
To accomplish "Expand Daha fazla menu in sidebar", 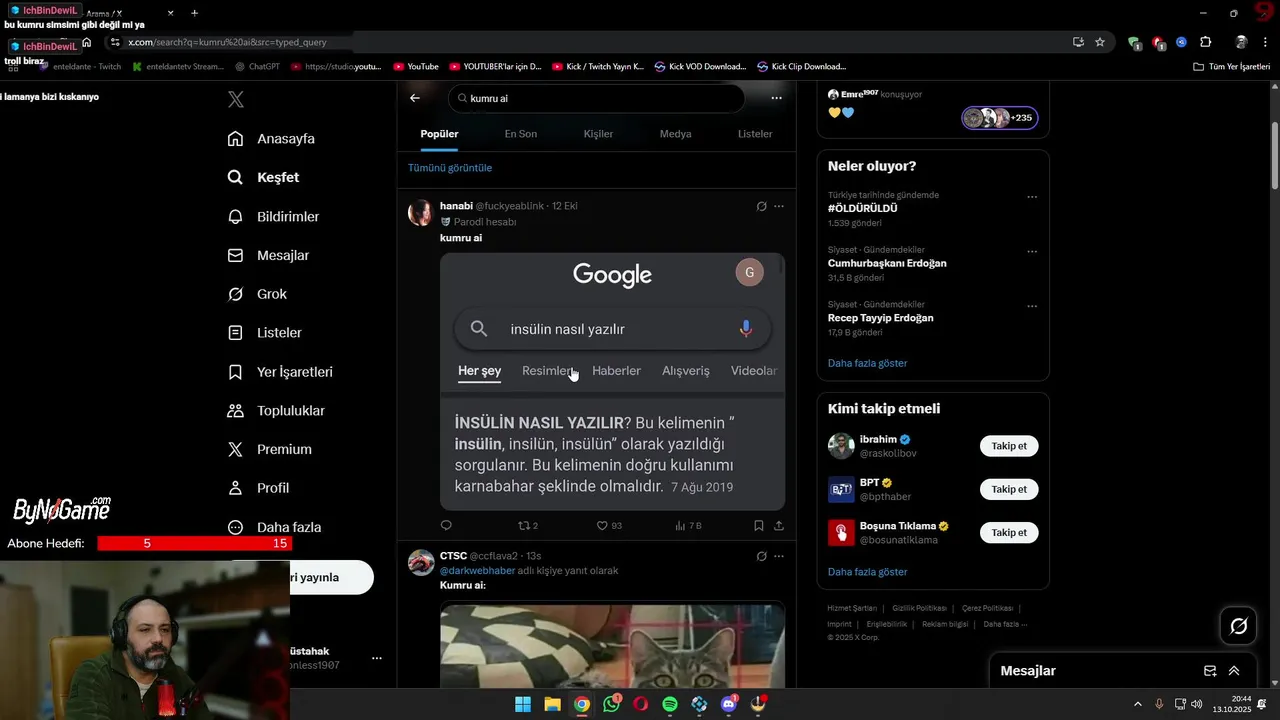I will (274, 527).
